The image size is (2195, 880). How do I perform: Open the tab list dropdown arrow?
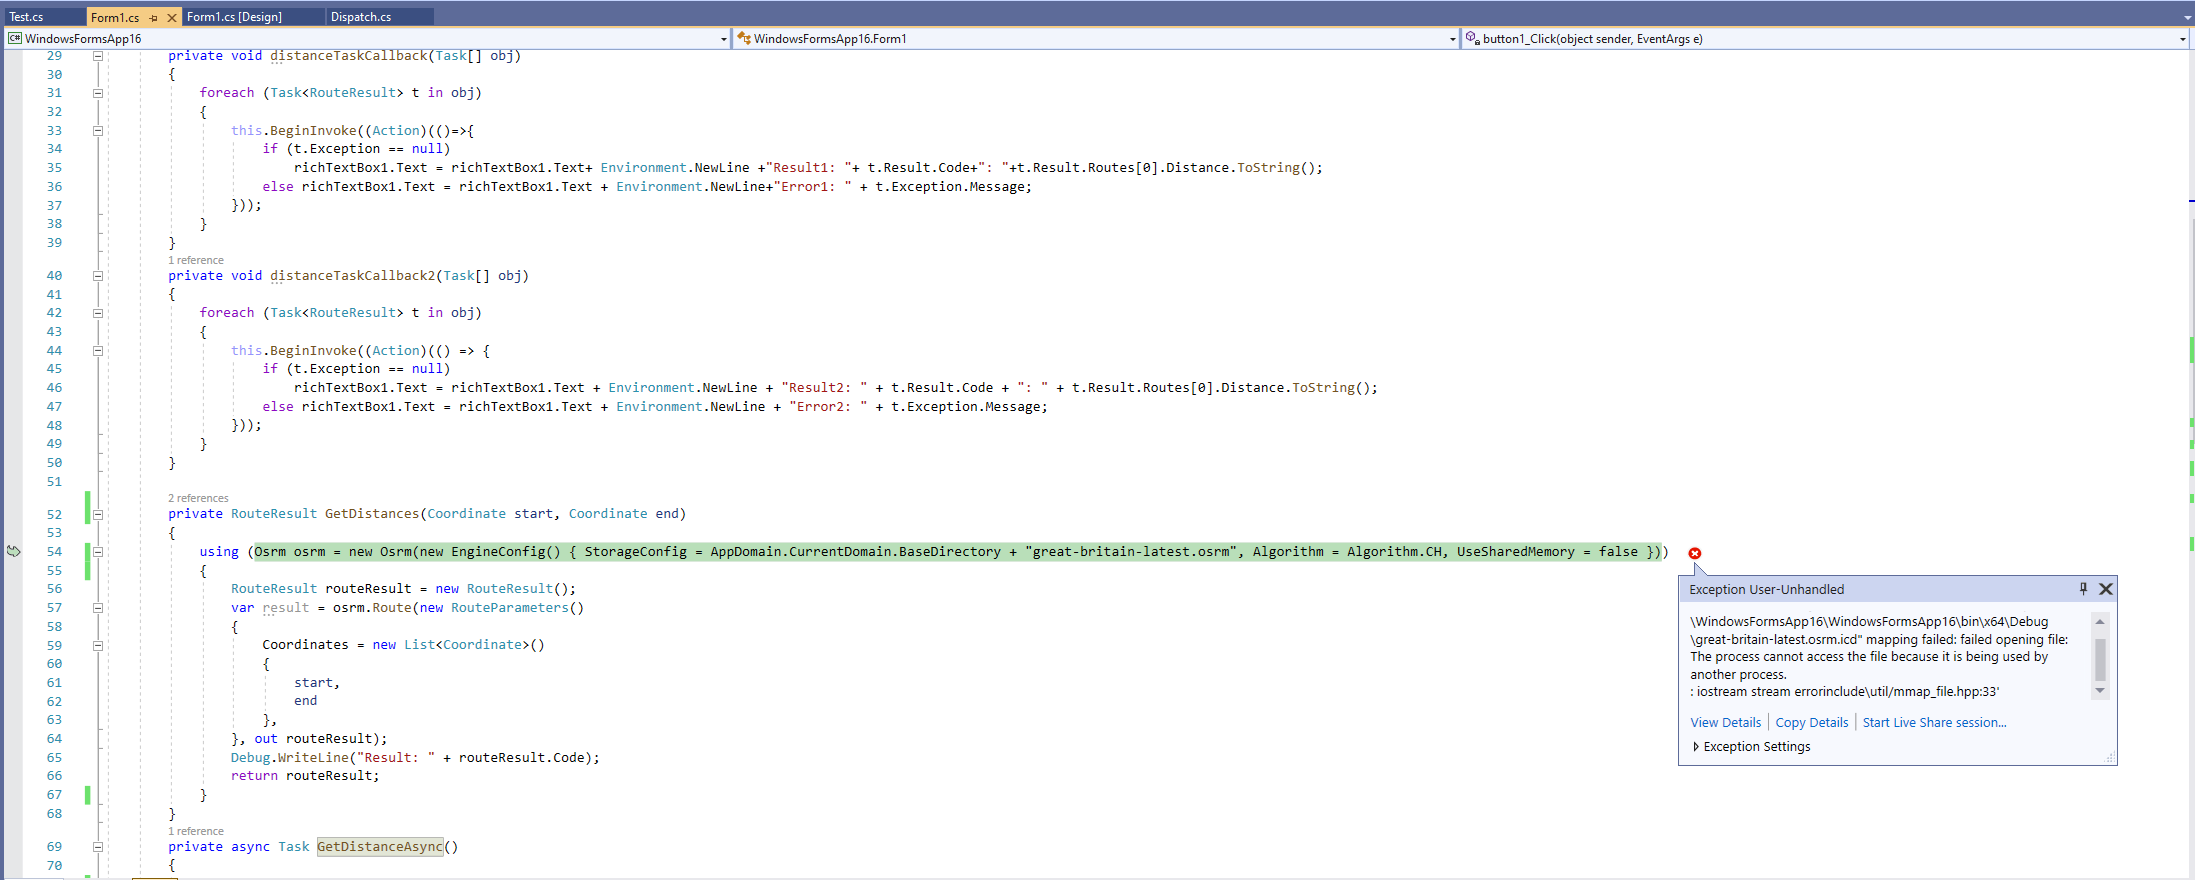[x=2187, y=18]
